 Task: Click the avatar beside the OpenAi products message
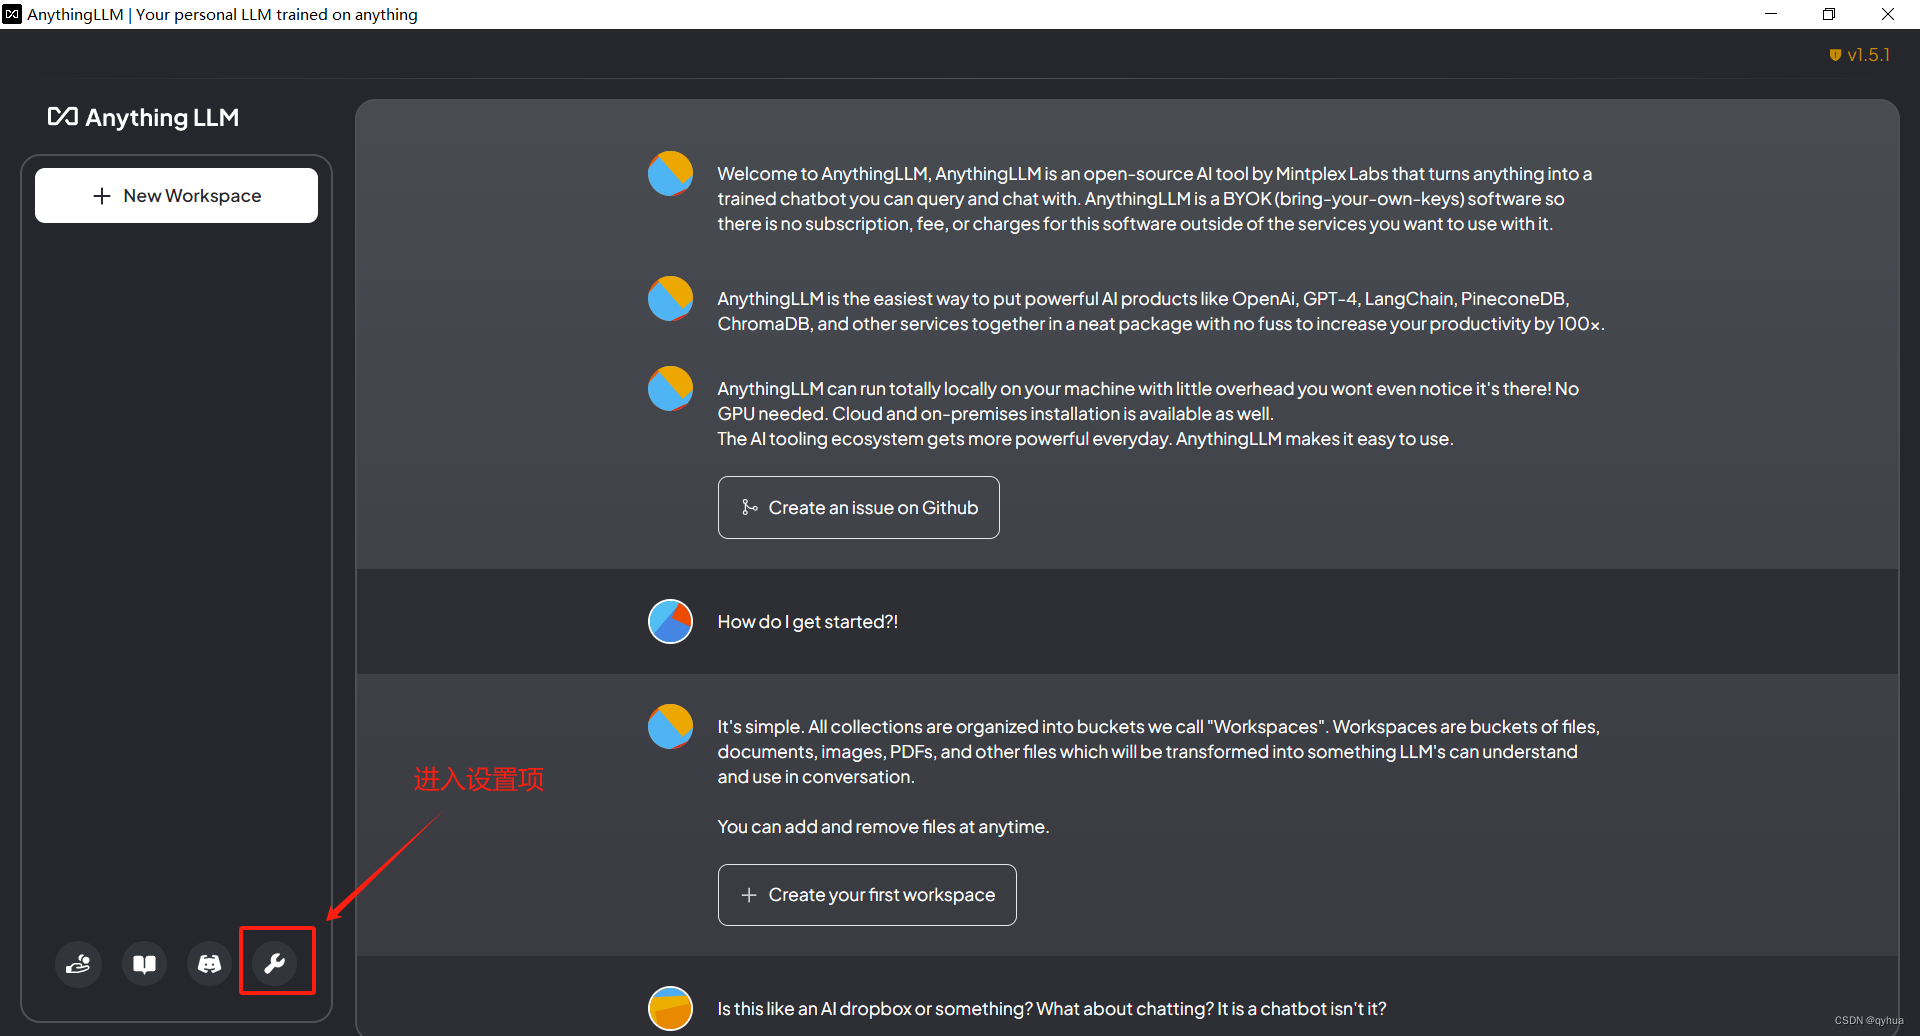pos(670,299)
